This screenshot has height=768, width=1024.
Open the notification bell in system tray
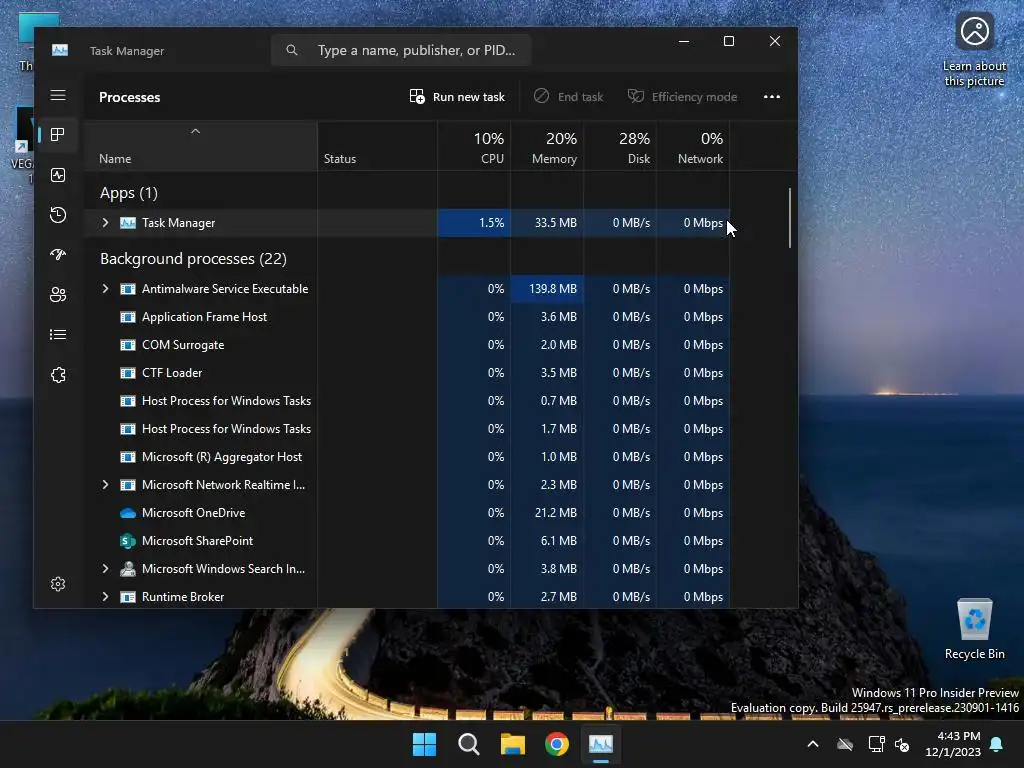click(x=996, y=744)
